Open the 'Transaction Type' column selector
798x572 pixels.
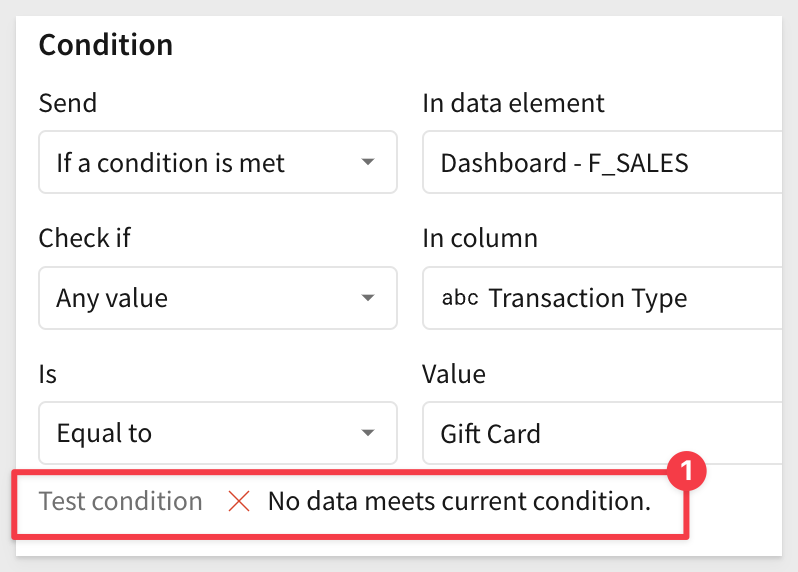[x=602, y=298]
